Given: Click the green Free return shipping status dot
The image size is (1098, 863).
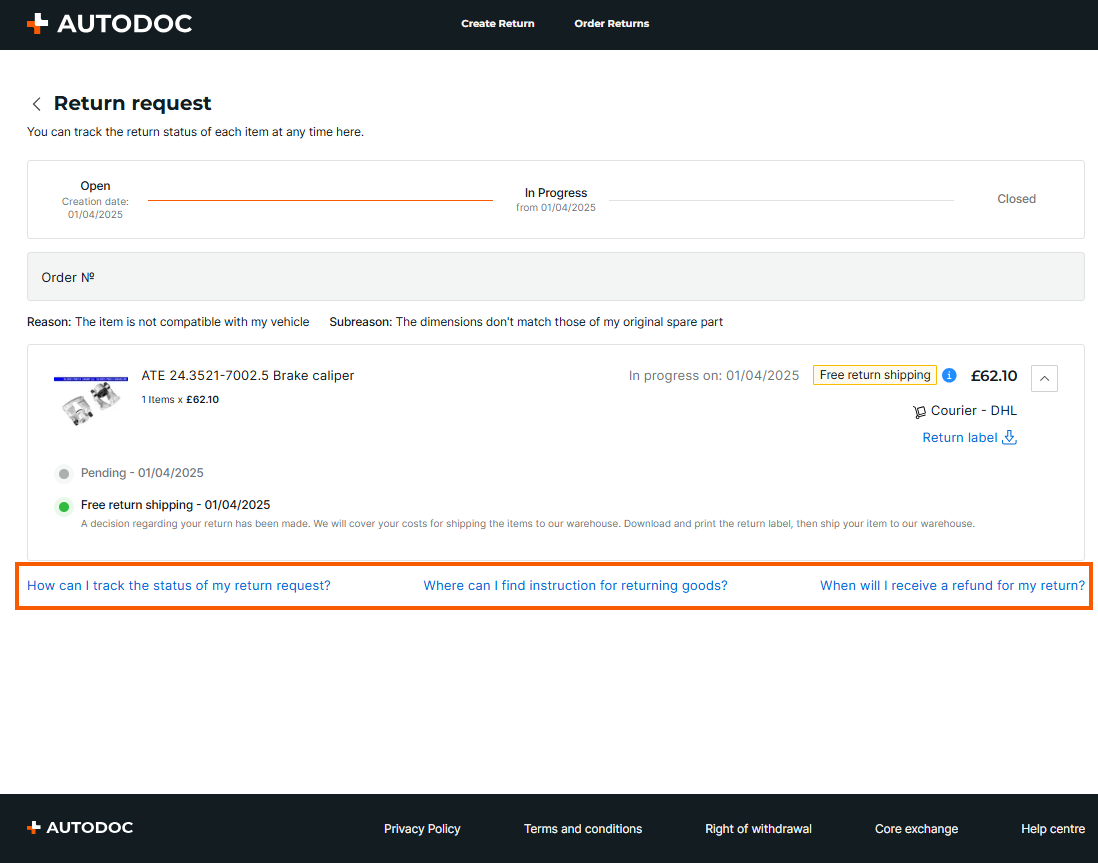Looking at the screenshot, I should coord(64,506).
